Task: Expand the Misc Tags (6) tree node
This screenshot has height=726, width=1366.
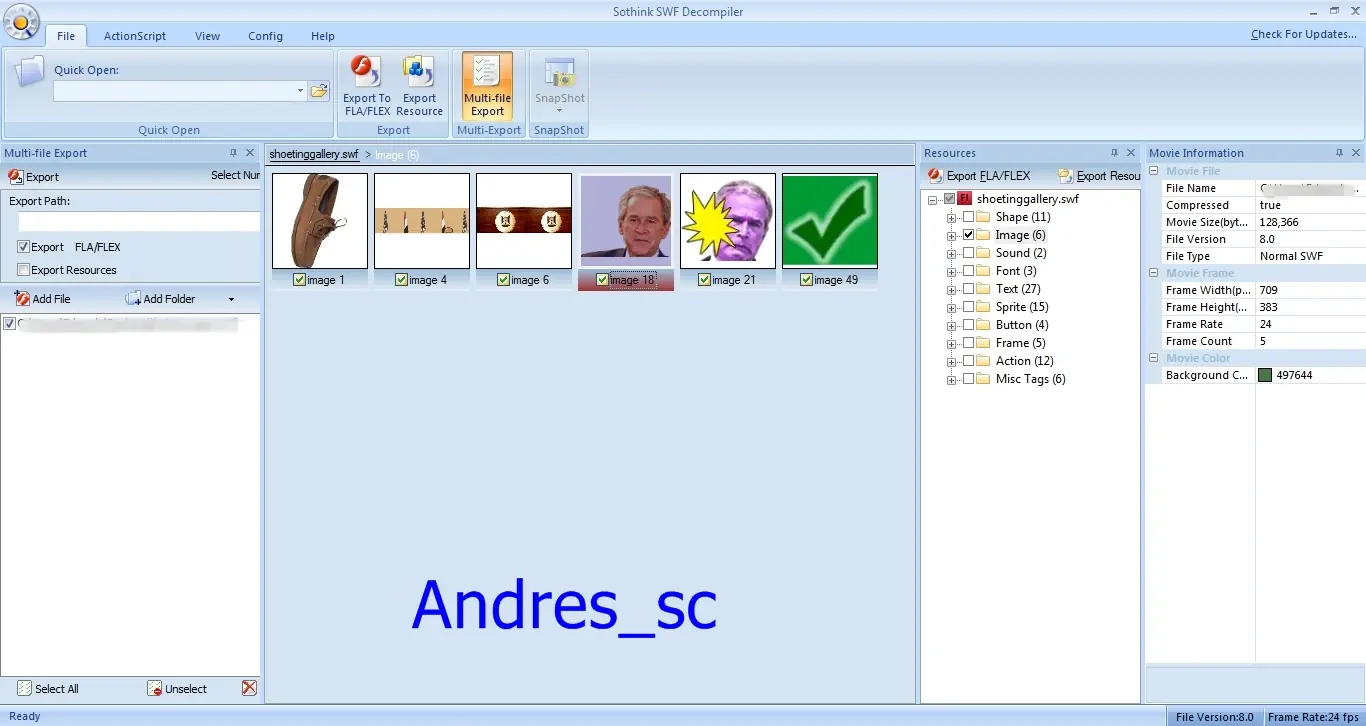Action: [x=951, y=379]
